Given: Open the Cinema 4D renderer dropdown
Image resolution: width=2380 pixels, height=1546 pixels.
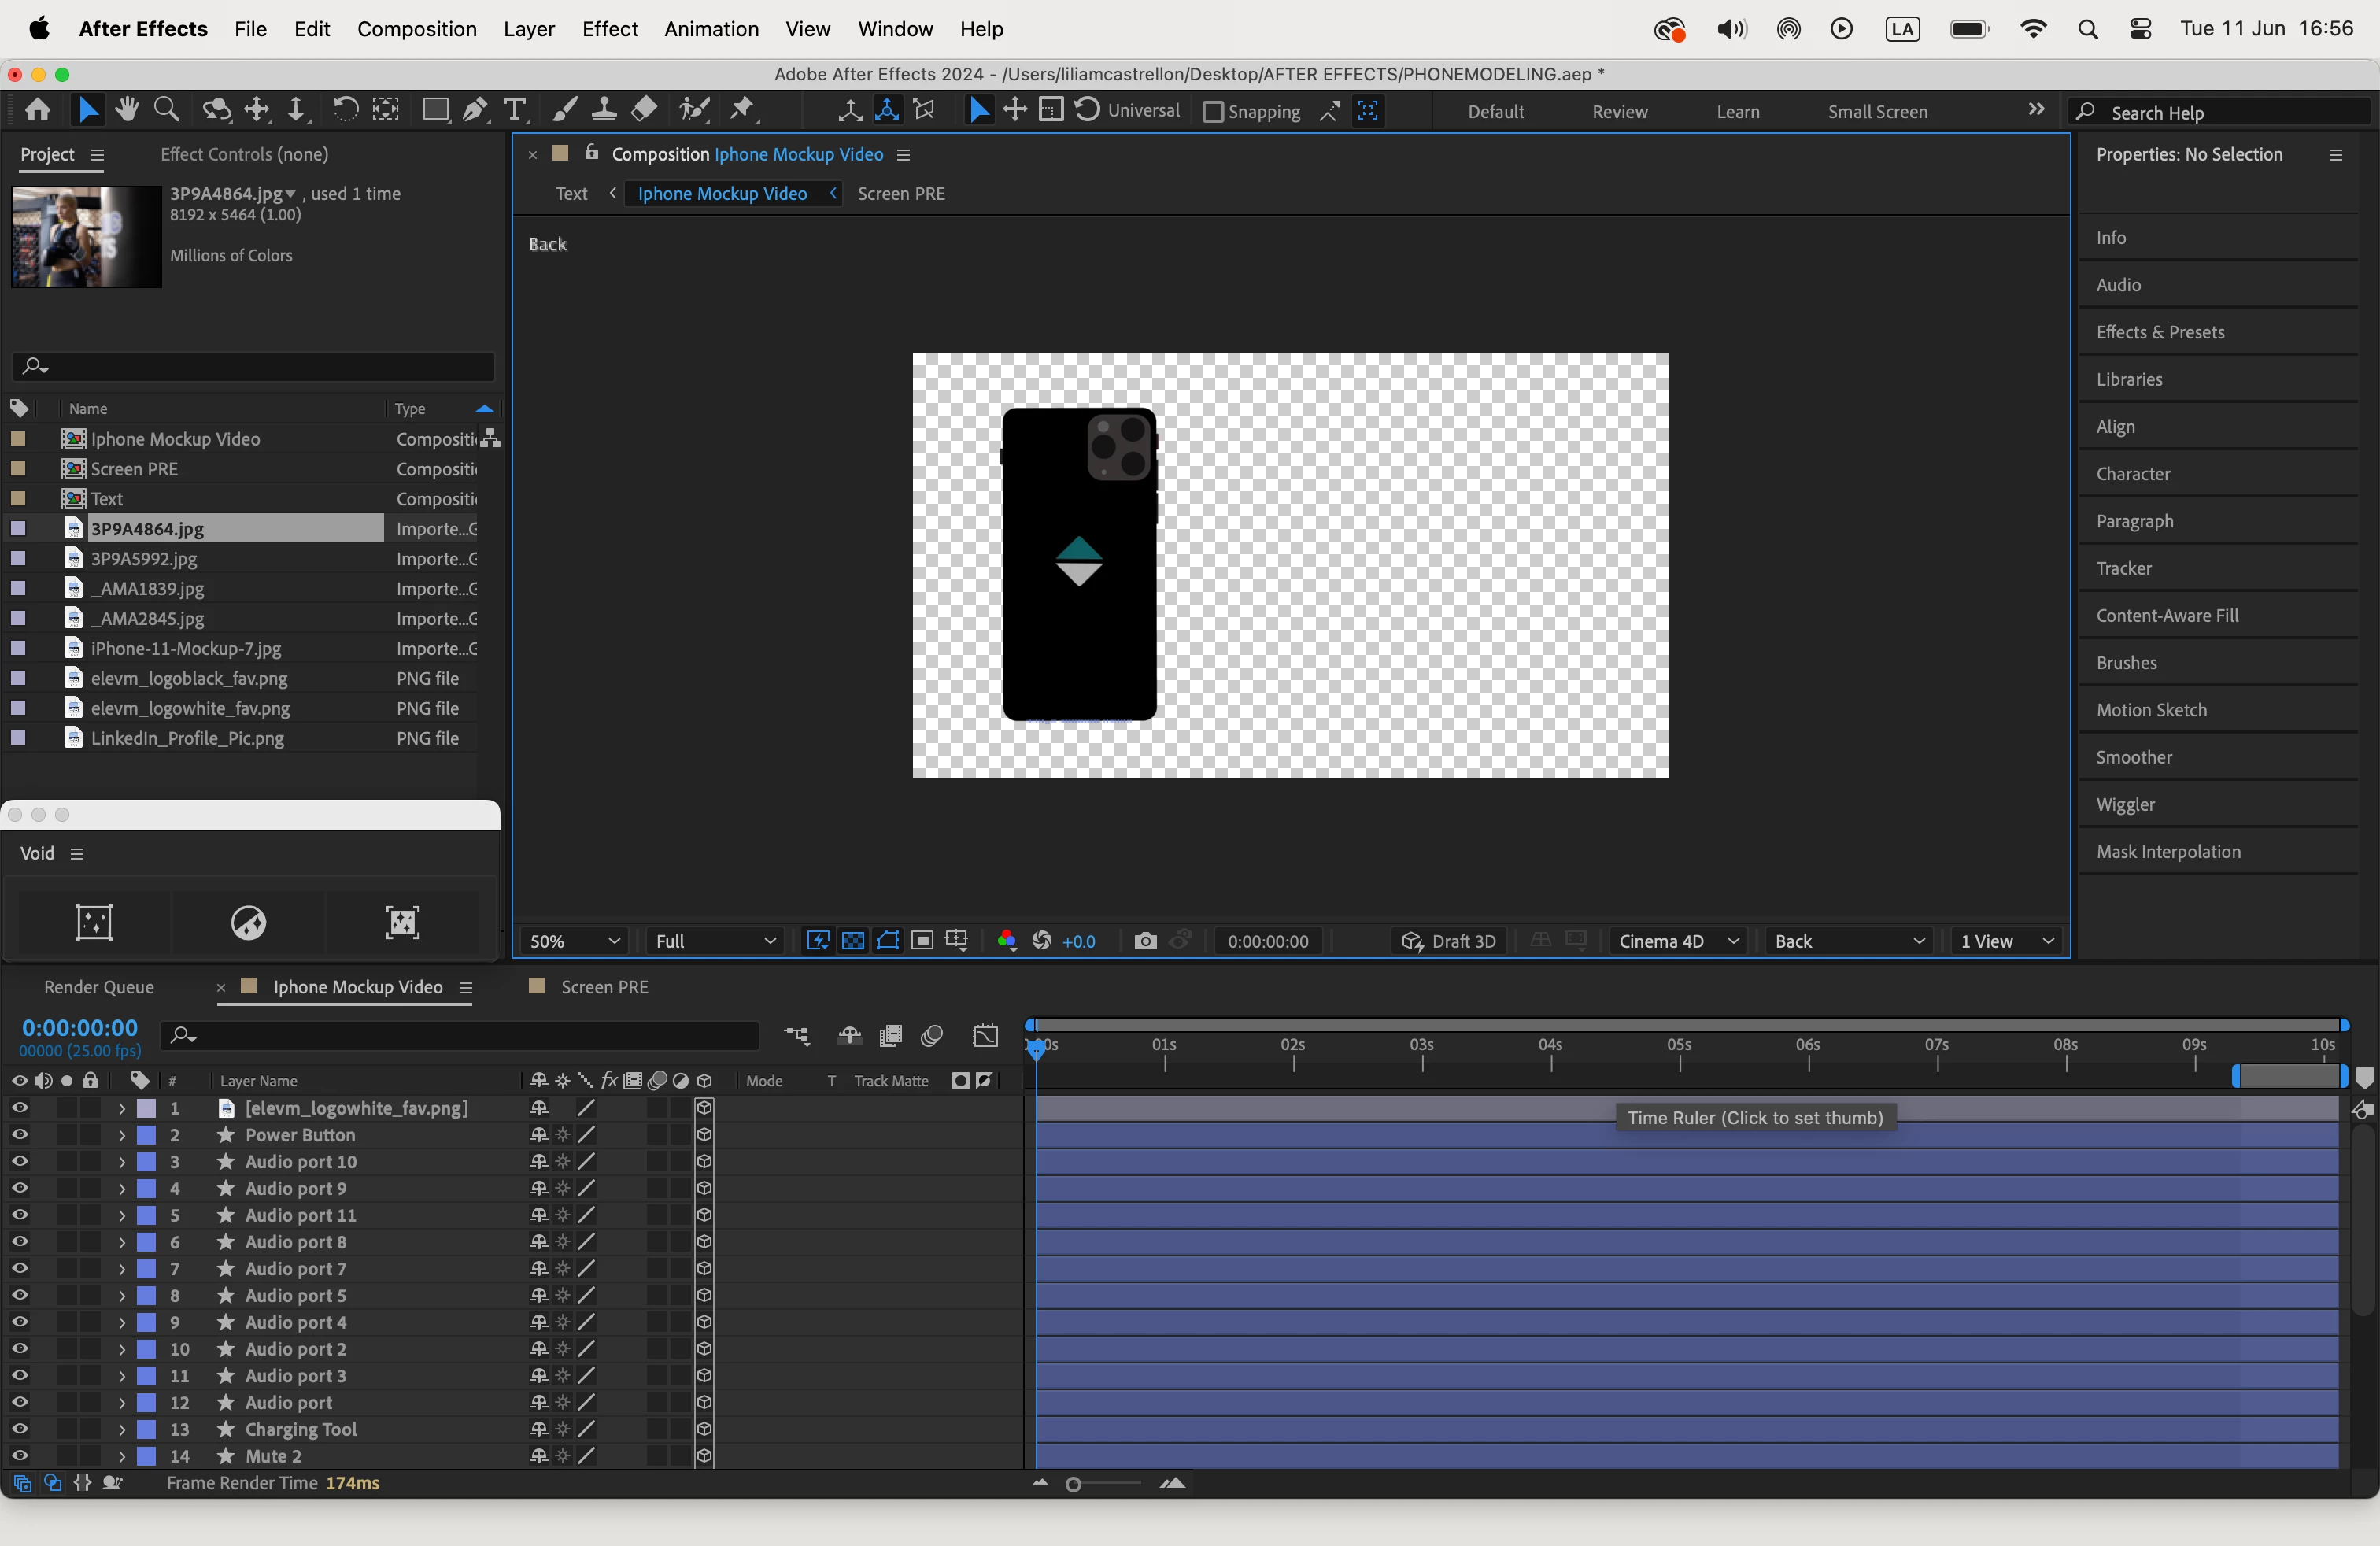Looking at the screenshot, I should point(1677,941).
